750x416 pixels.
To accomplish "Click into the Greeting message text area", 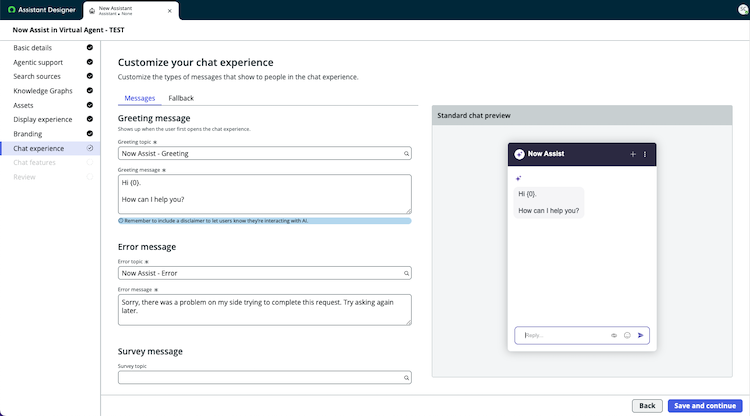I will (265, 194).
